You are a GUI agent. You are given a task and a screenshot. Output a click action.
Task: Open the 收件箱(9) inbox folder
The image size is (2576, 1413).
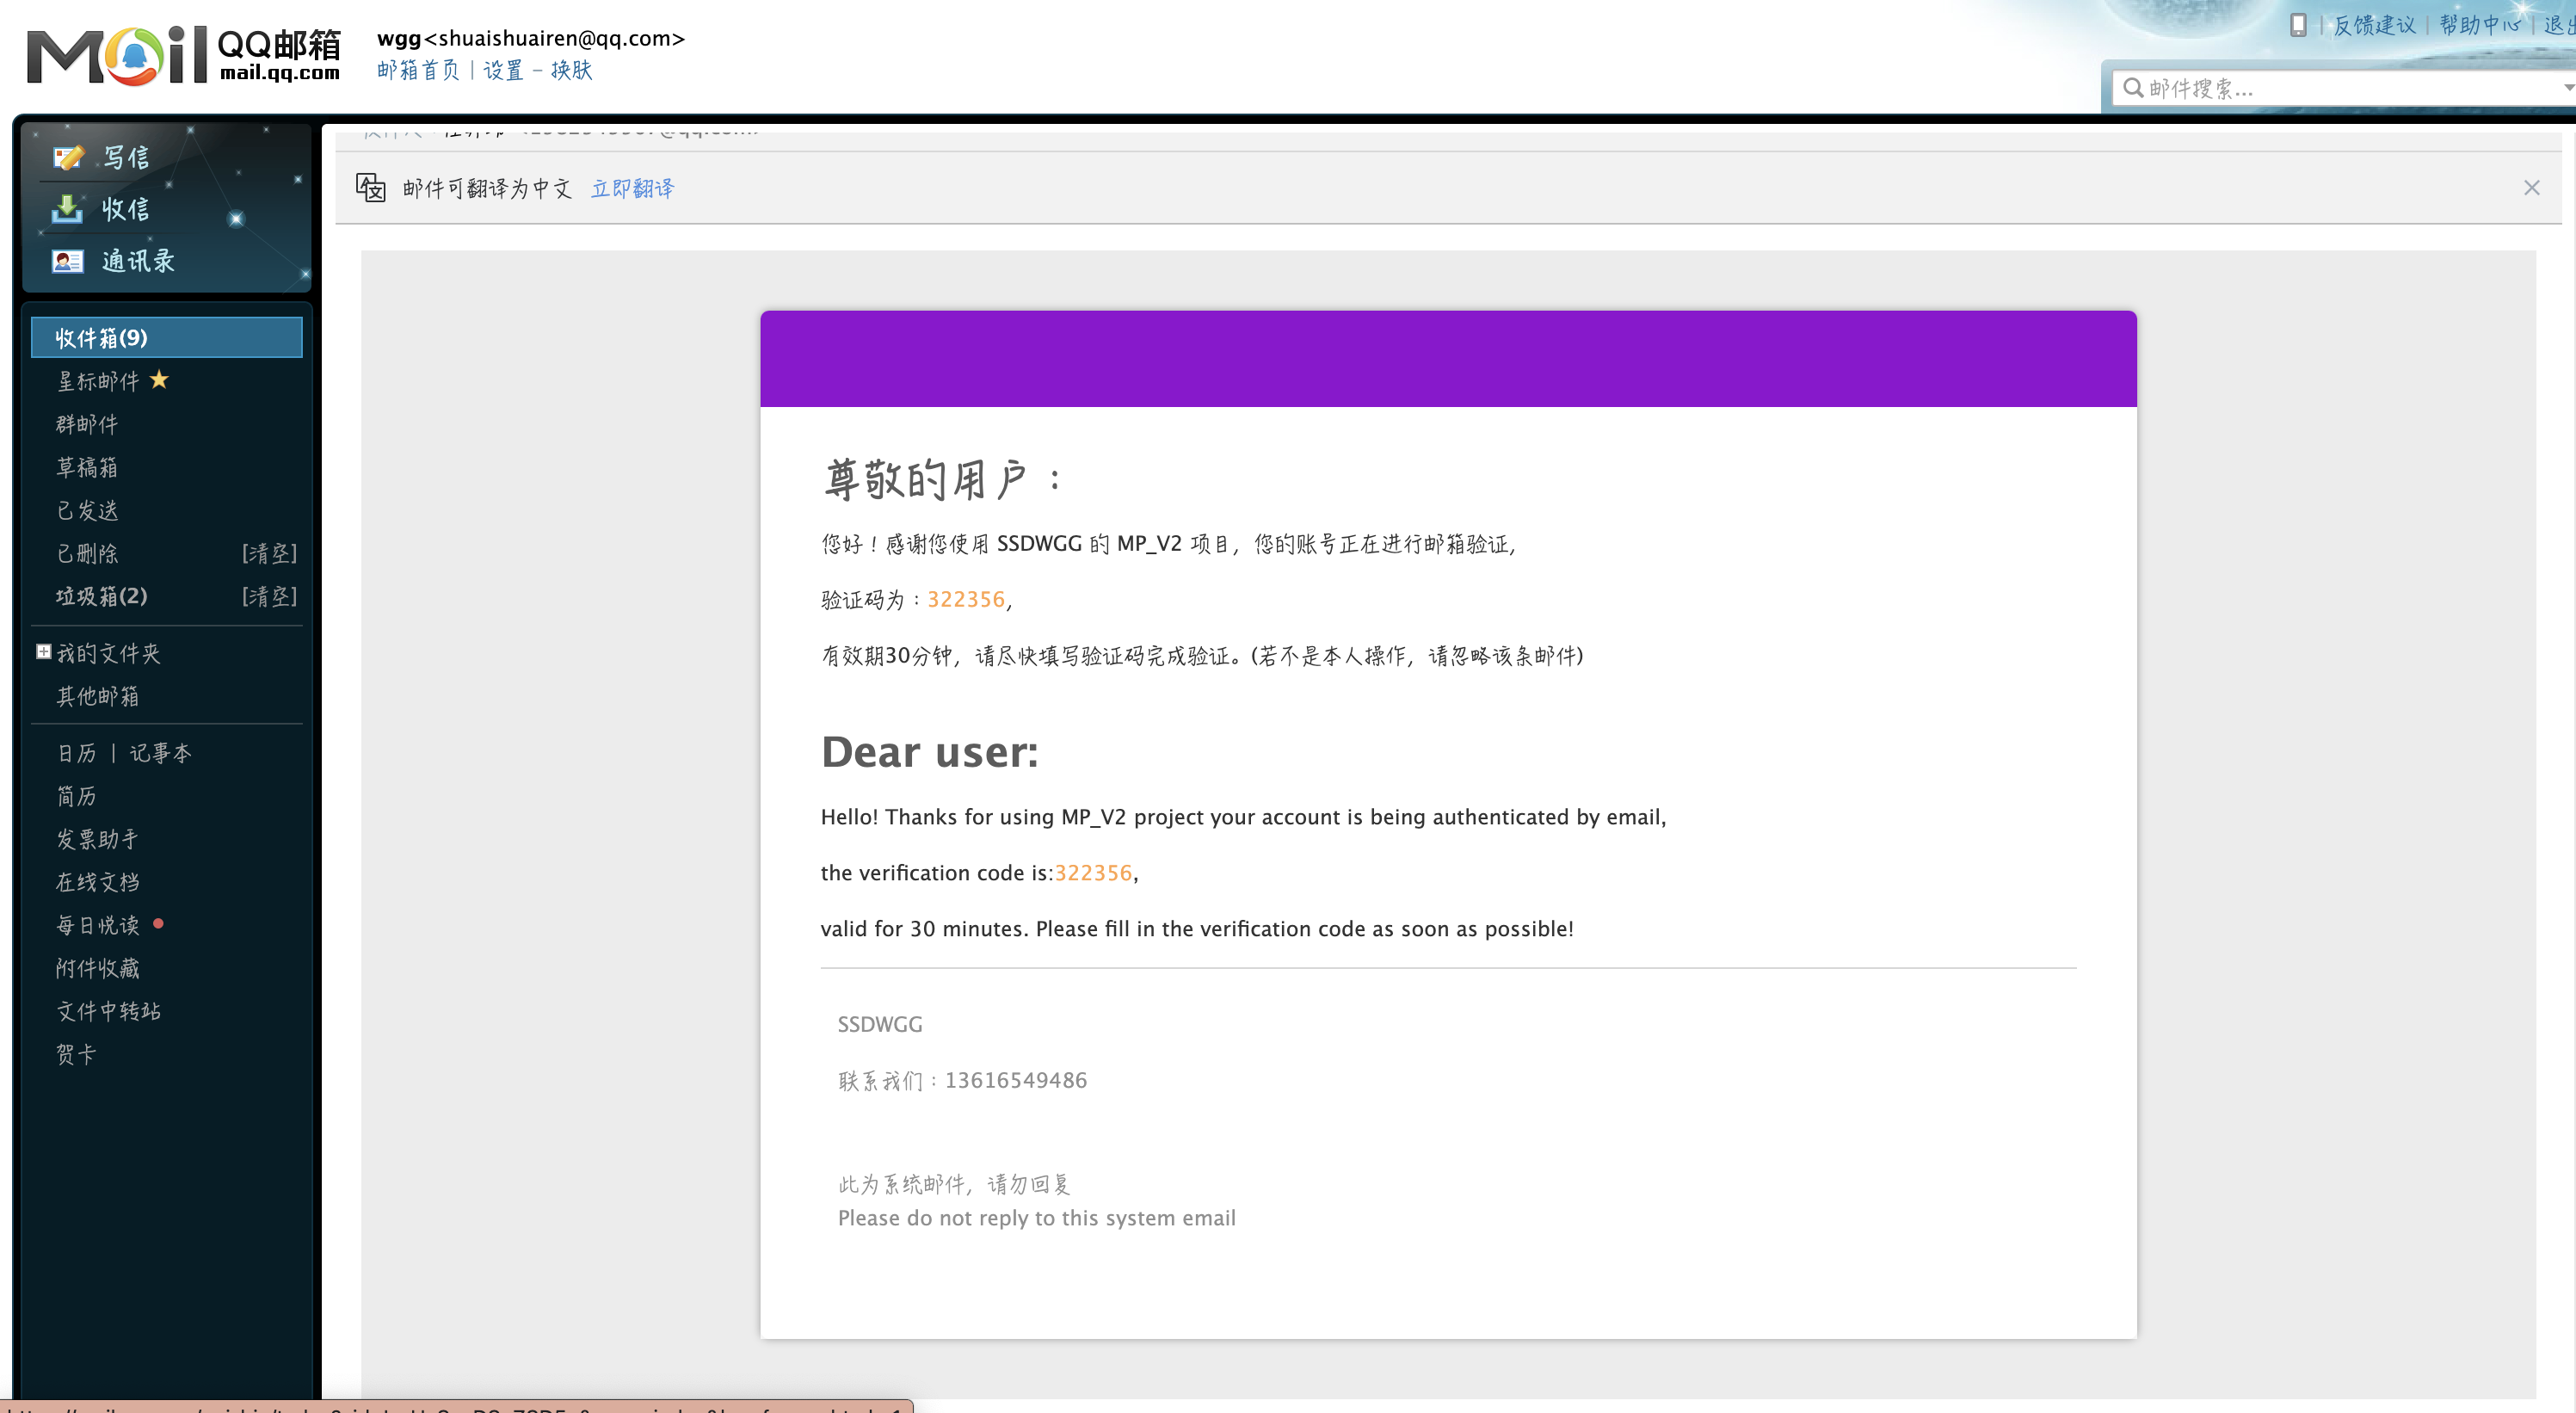[166, 338]
